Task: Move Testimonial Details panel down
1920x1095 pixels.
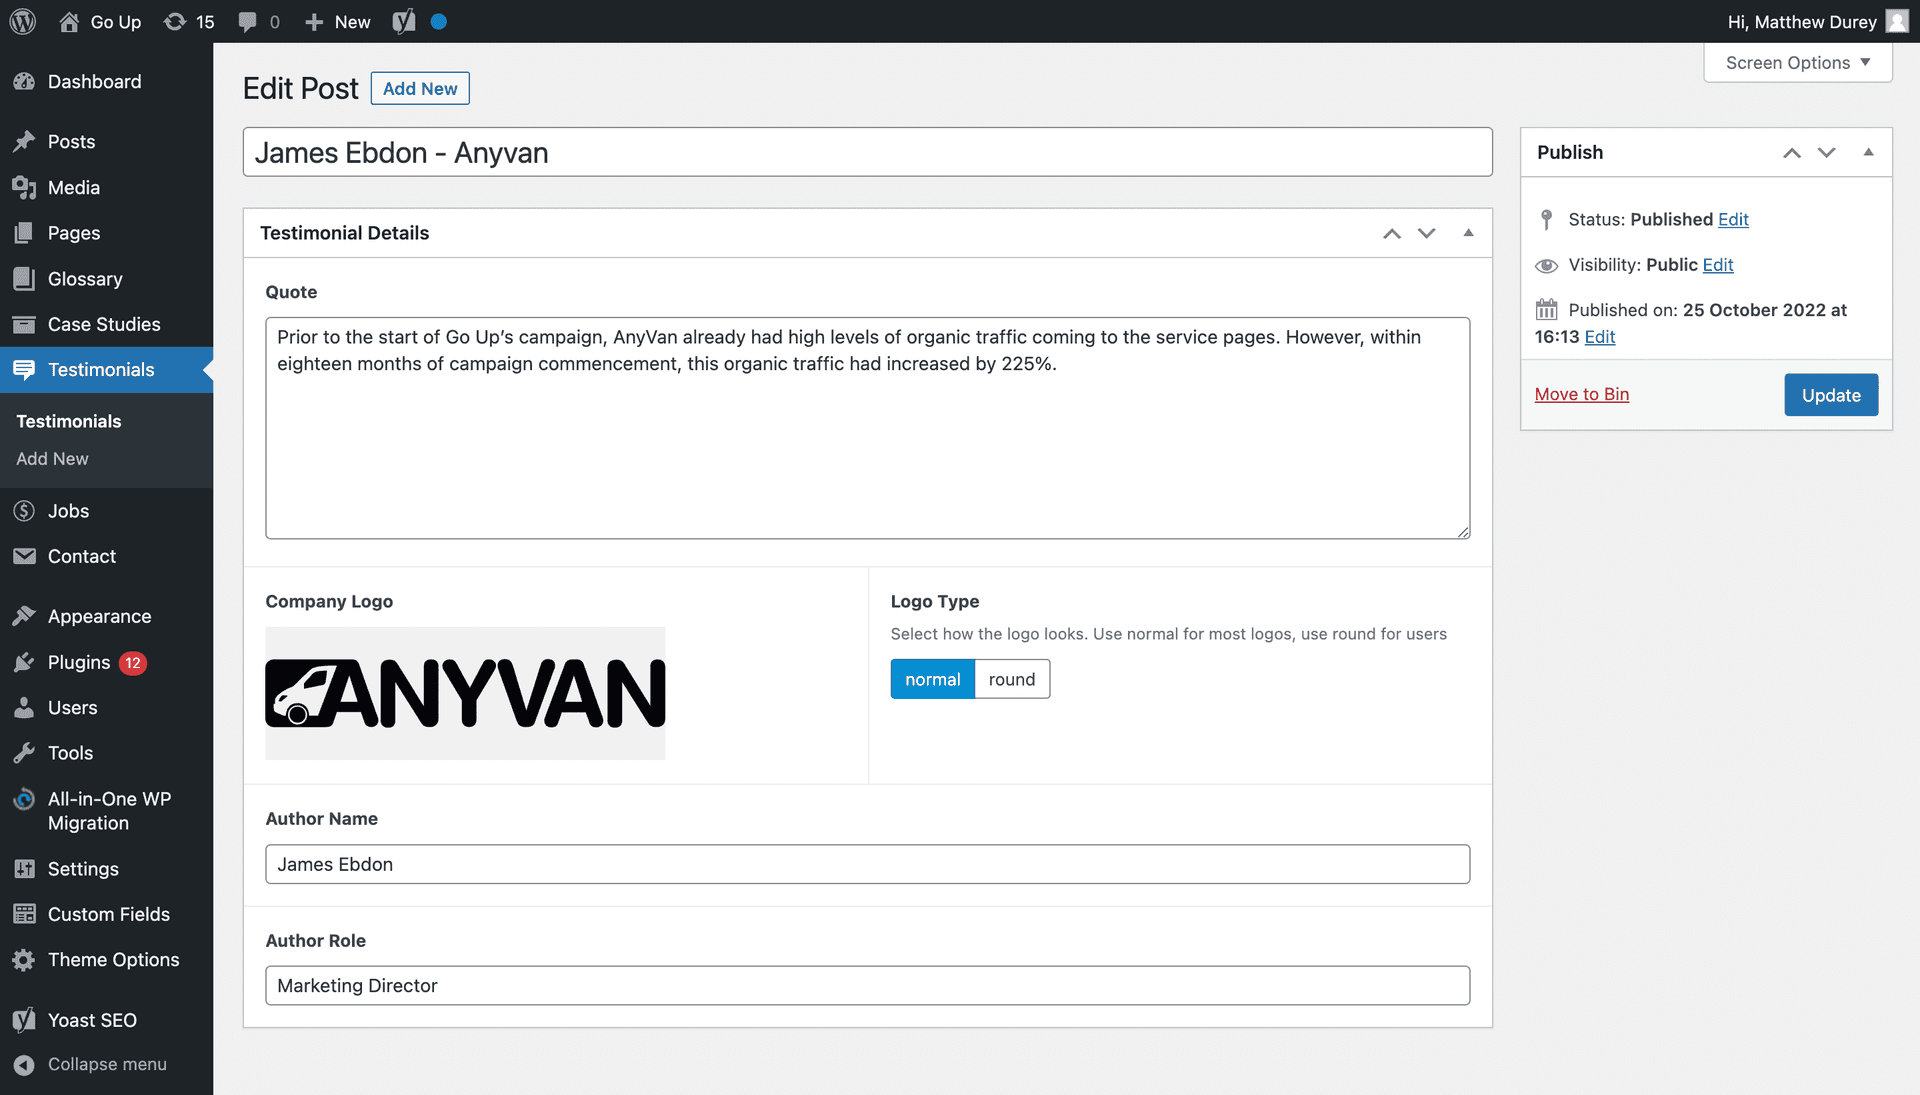Action: click(x=1427, y=233)
